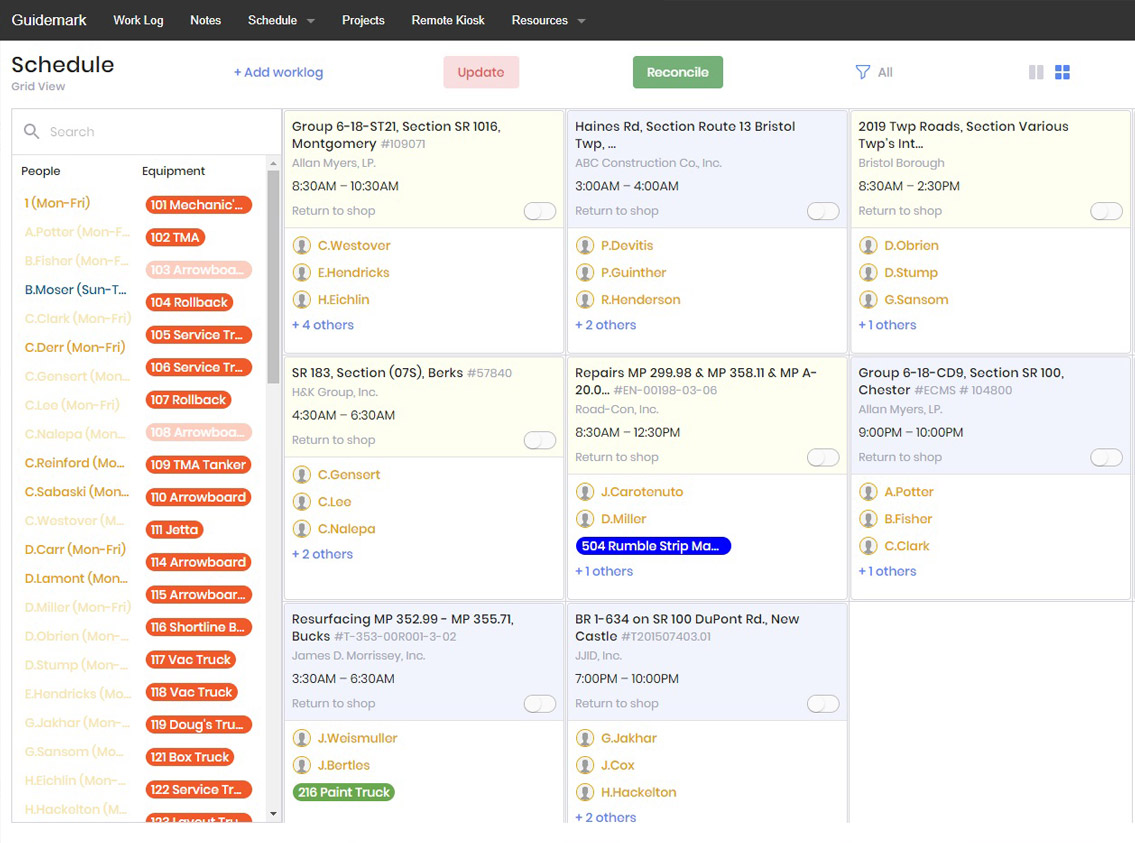Click the Add worklog link
The width and height of the screenshot is (1135, 843).
click(279, 72)
